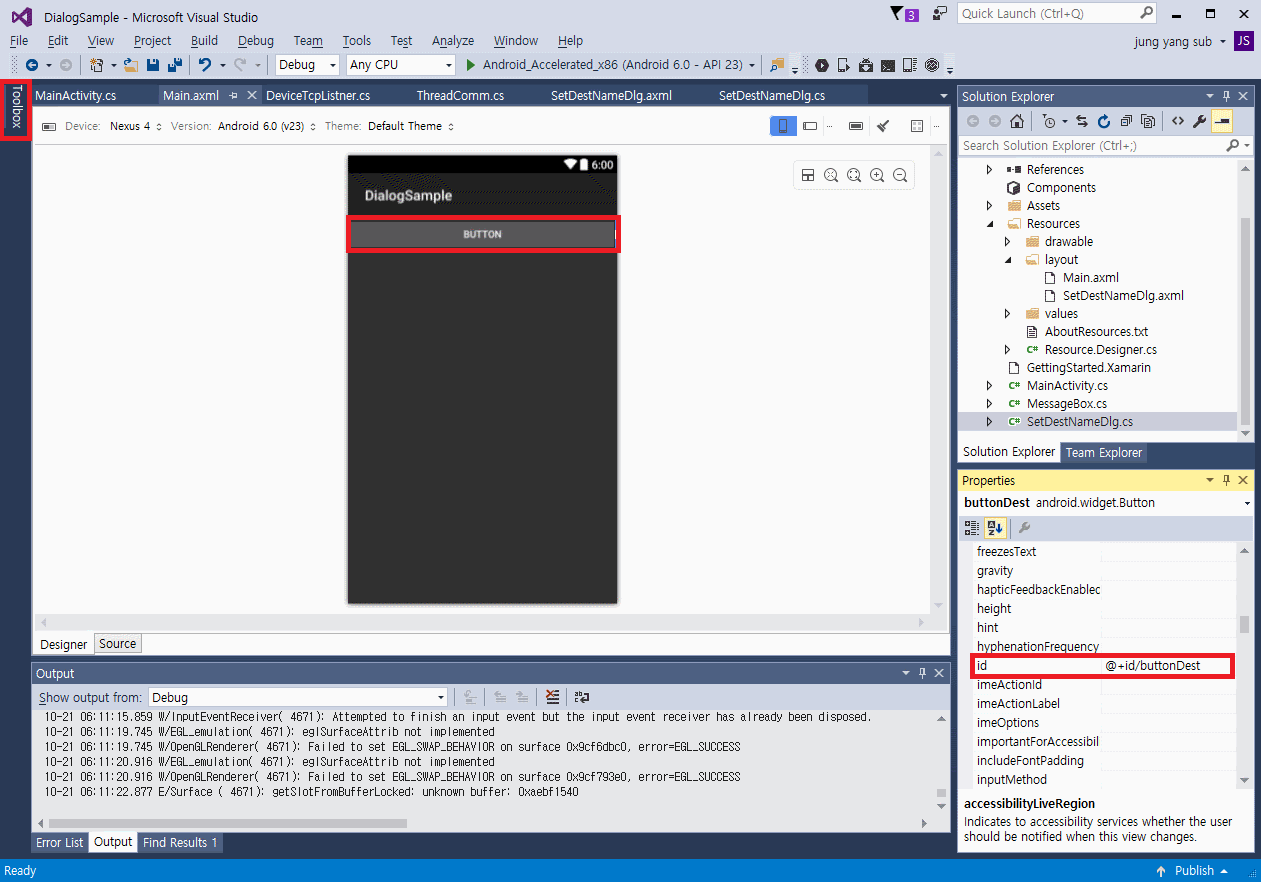The height and width of the screenshot is (882, 1261).
Task: Click the New Project toolbar icon
Action: [97, 65]
